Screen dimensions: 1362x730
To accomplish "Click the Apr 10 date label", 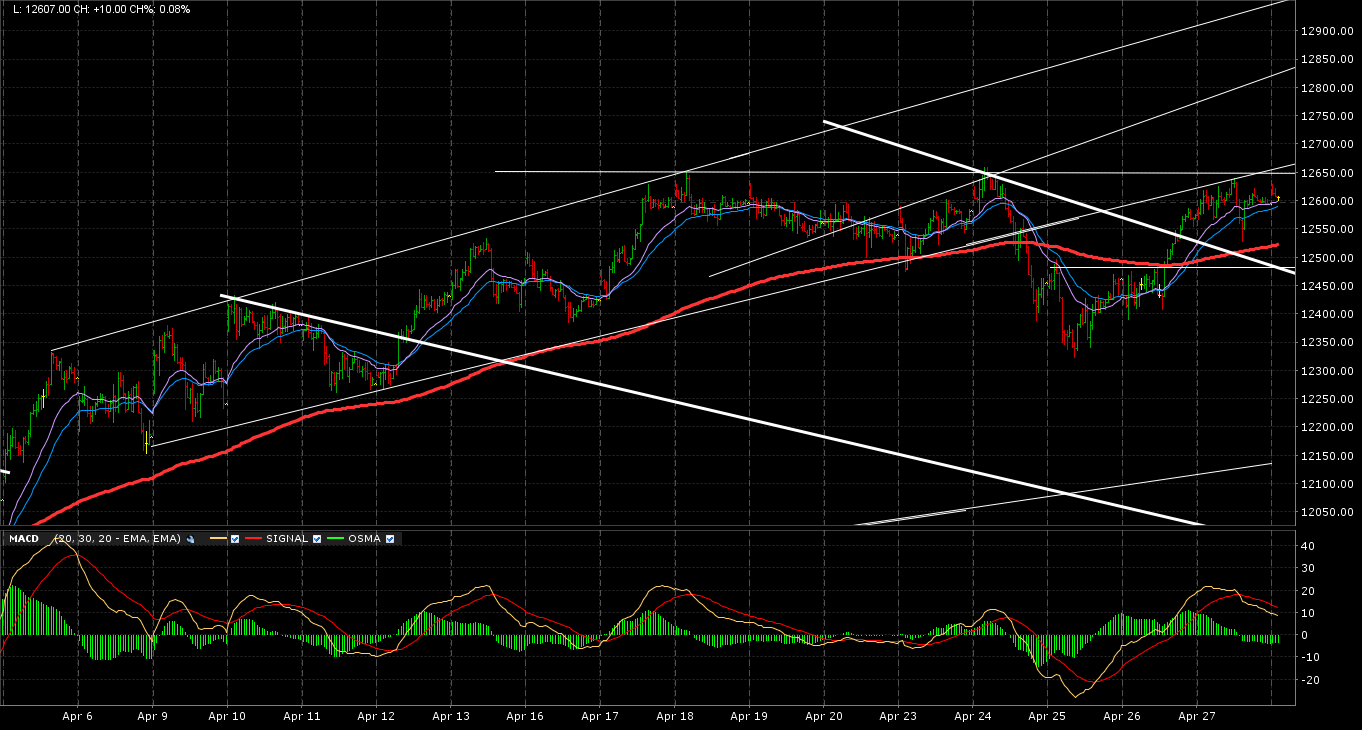I will point(227,716).
